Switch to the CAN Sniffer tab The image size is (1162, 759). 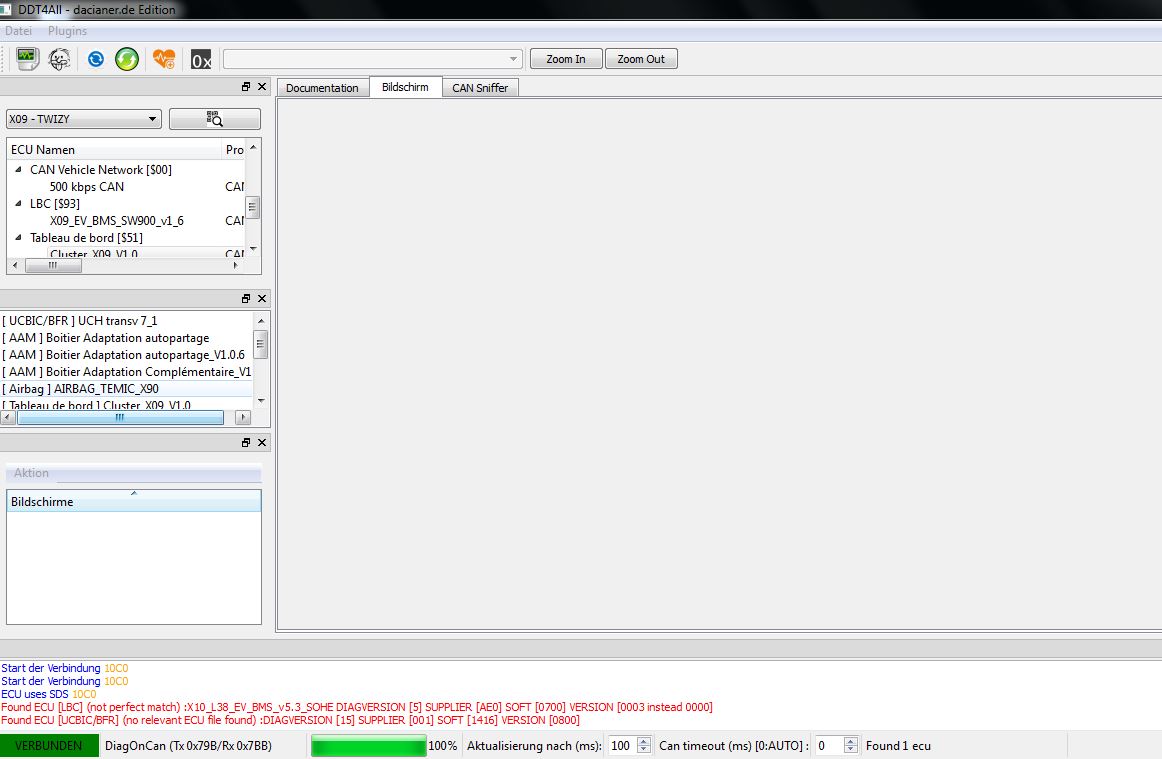click(x=480, y=88)
